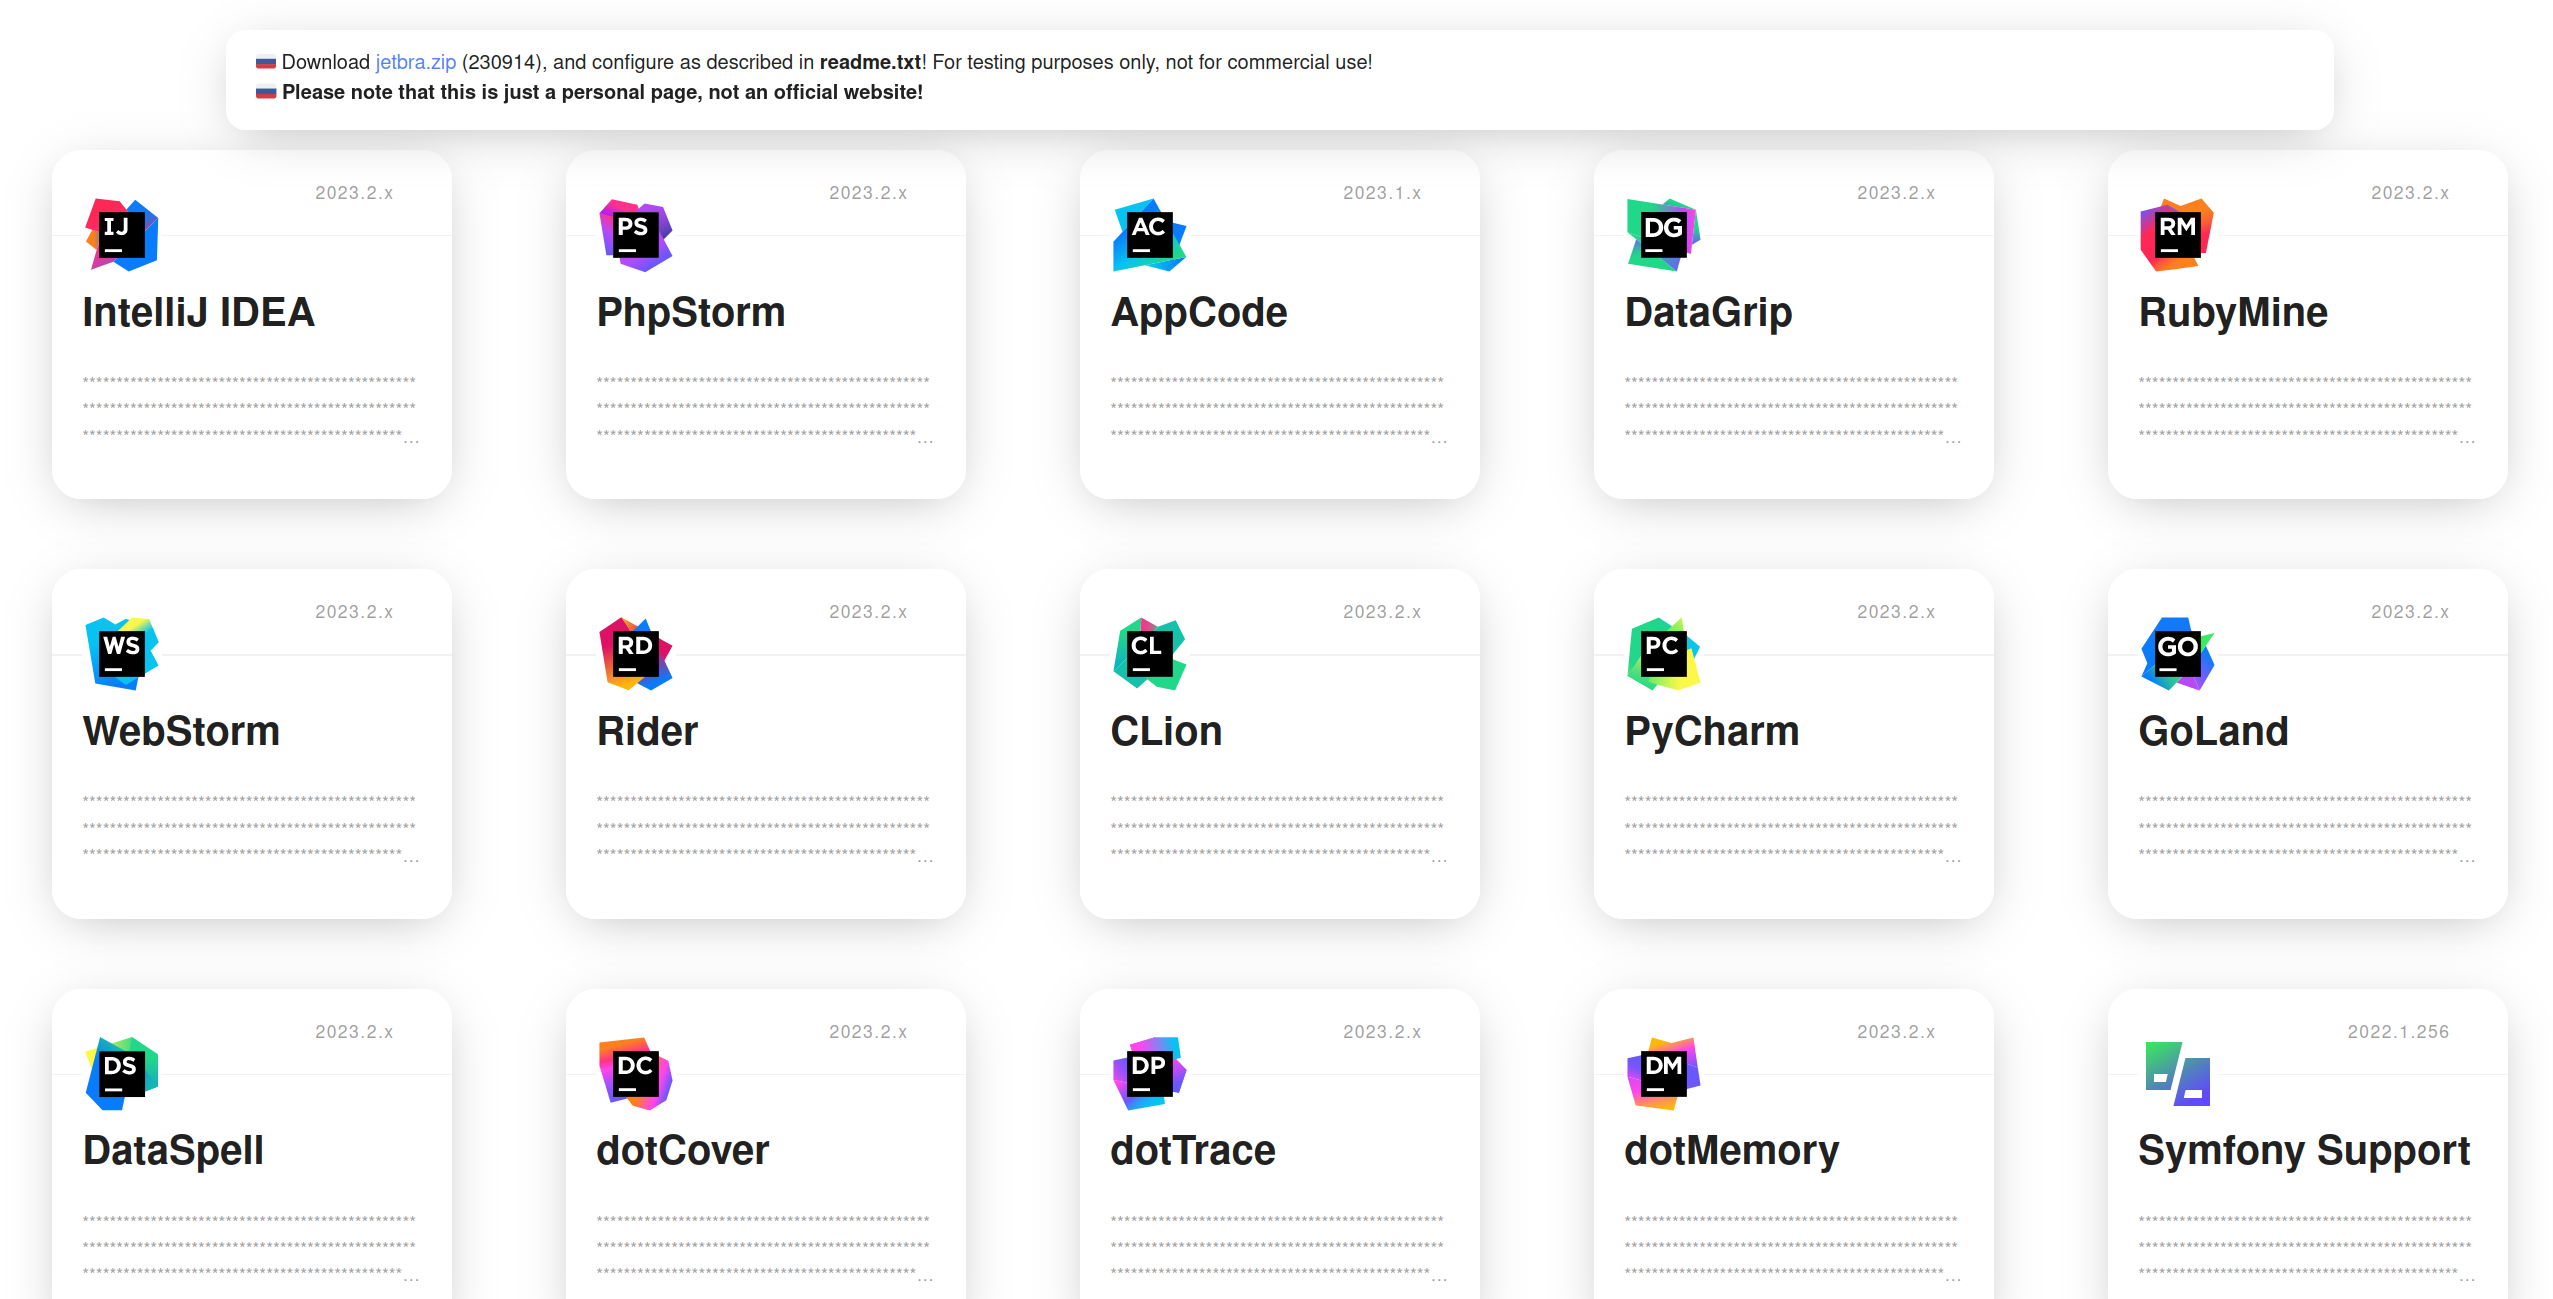
Task: Click the PhpStorm PS logo icon
Action: 635,235
